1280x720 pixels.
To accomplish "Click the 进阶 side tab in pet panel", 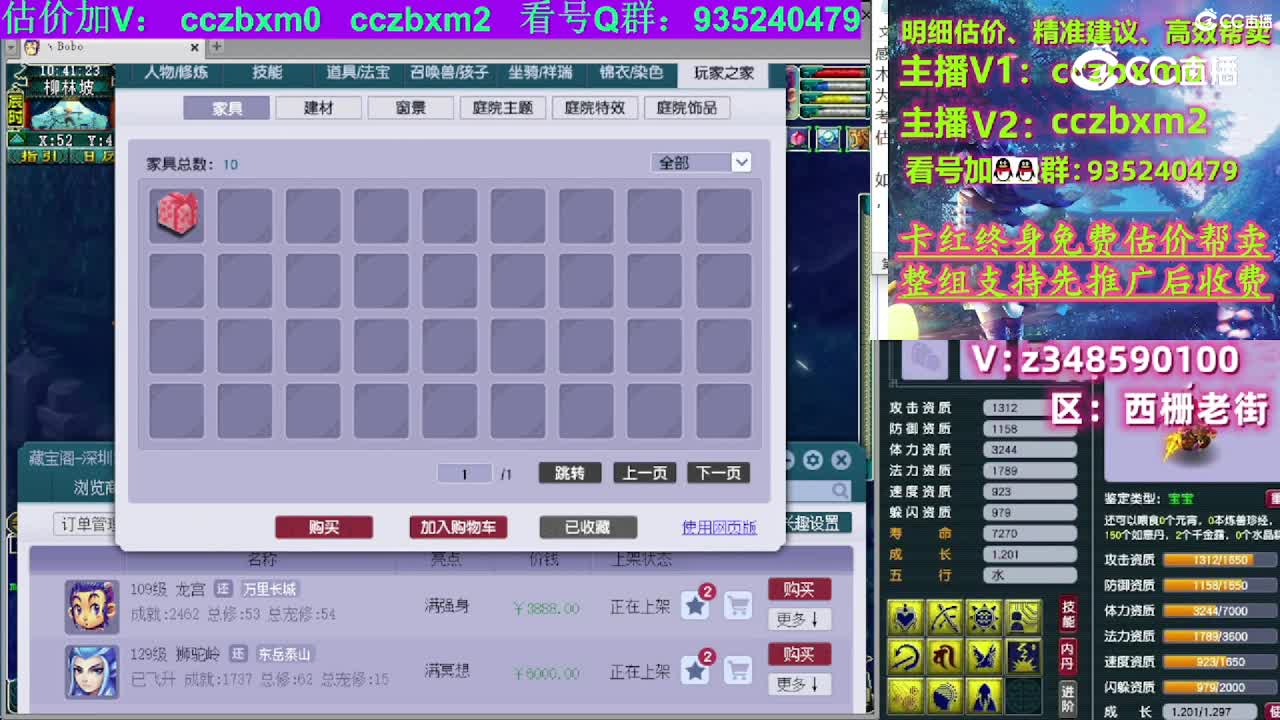I will pyautogui.click(x=1068, y=698).
